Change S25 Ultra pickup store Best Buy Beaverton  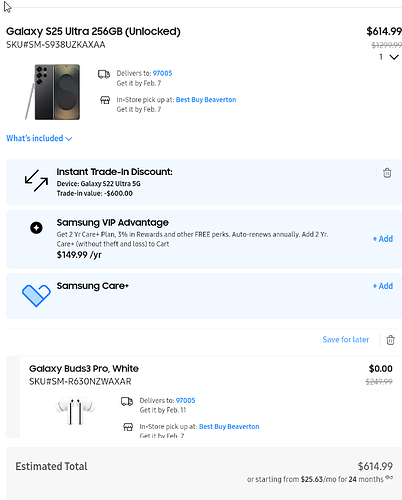[206, 100]
